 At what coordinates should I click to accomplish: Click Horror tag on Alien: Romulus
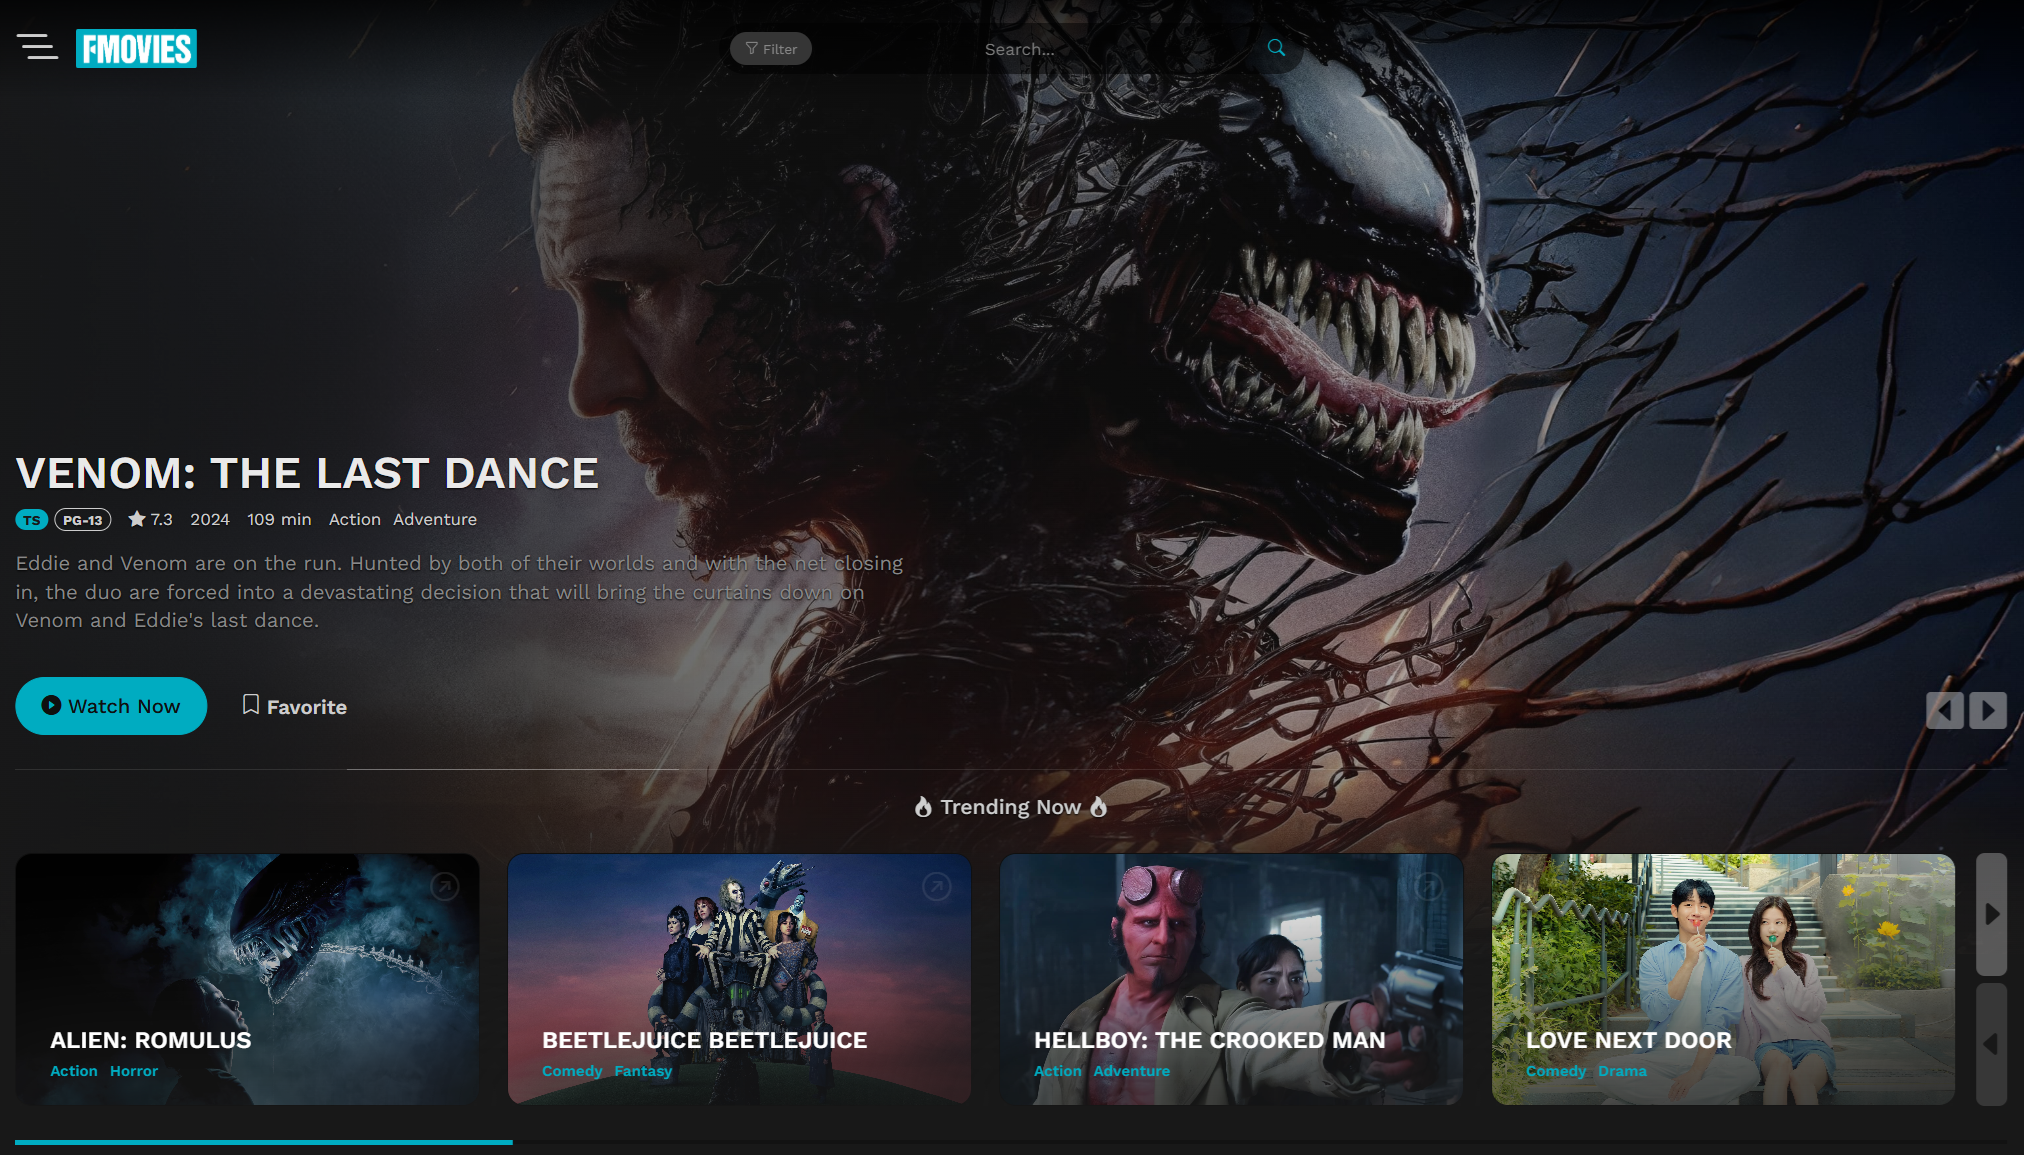(x=134, y=1071)
